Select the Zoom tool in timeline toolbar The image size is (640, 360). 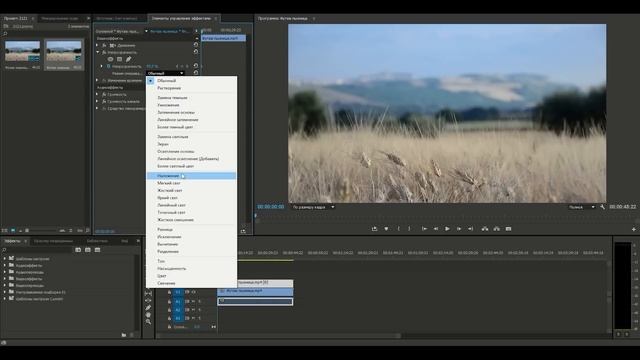click(148, 322)
